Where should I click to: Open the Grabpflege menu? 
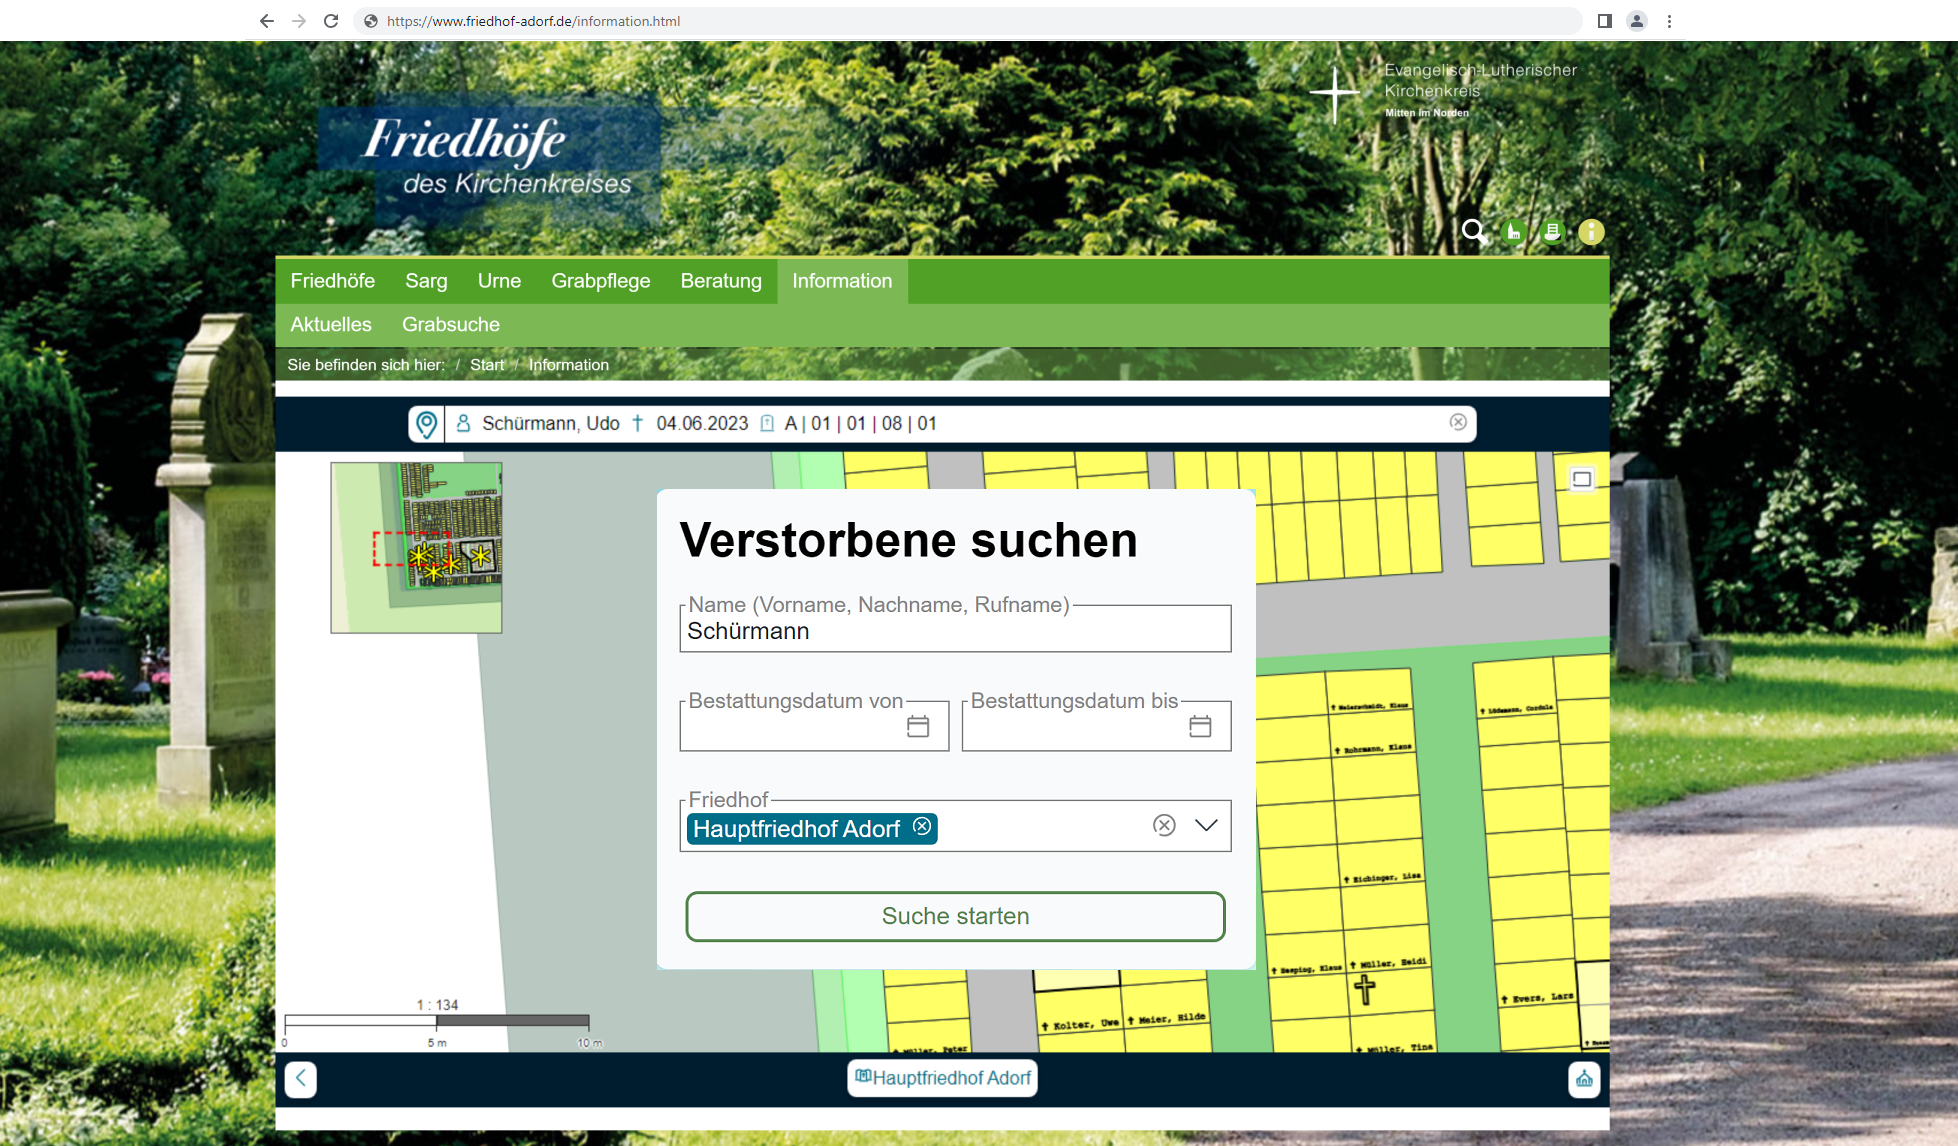[x=601, y=281]
